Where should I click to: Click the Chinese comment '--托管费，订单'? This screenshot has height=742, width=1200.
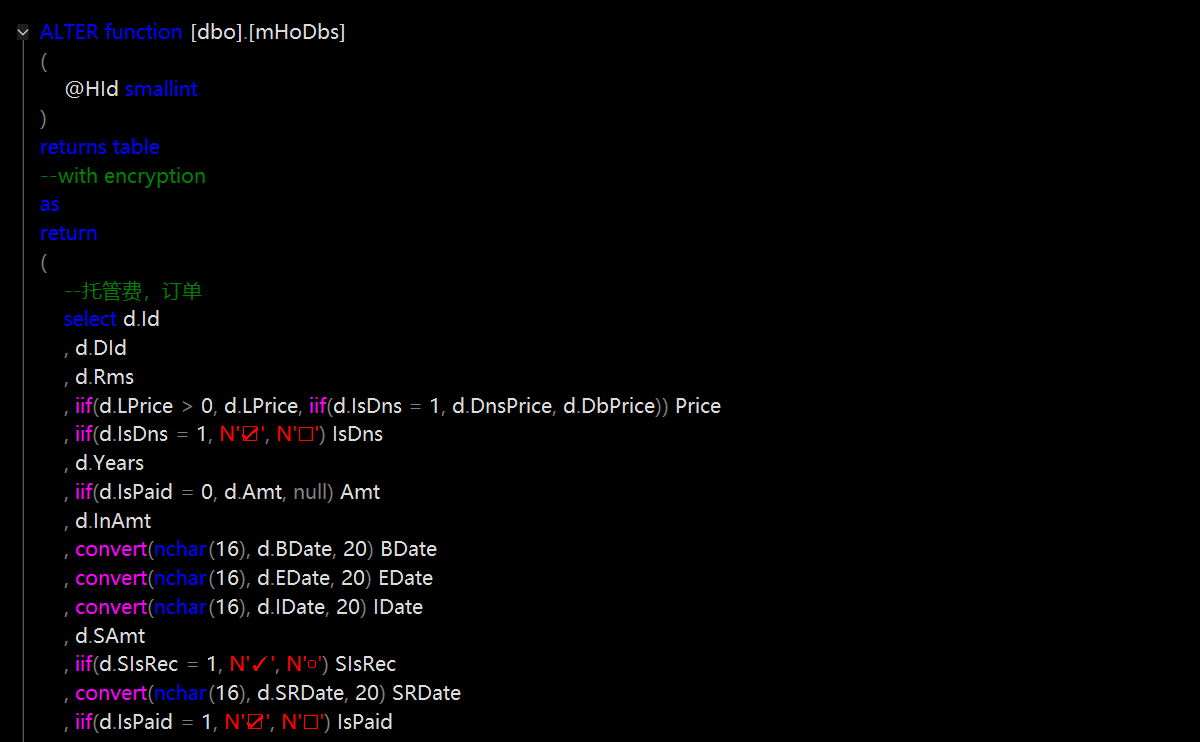(133, 291)
